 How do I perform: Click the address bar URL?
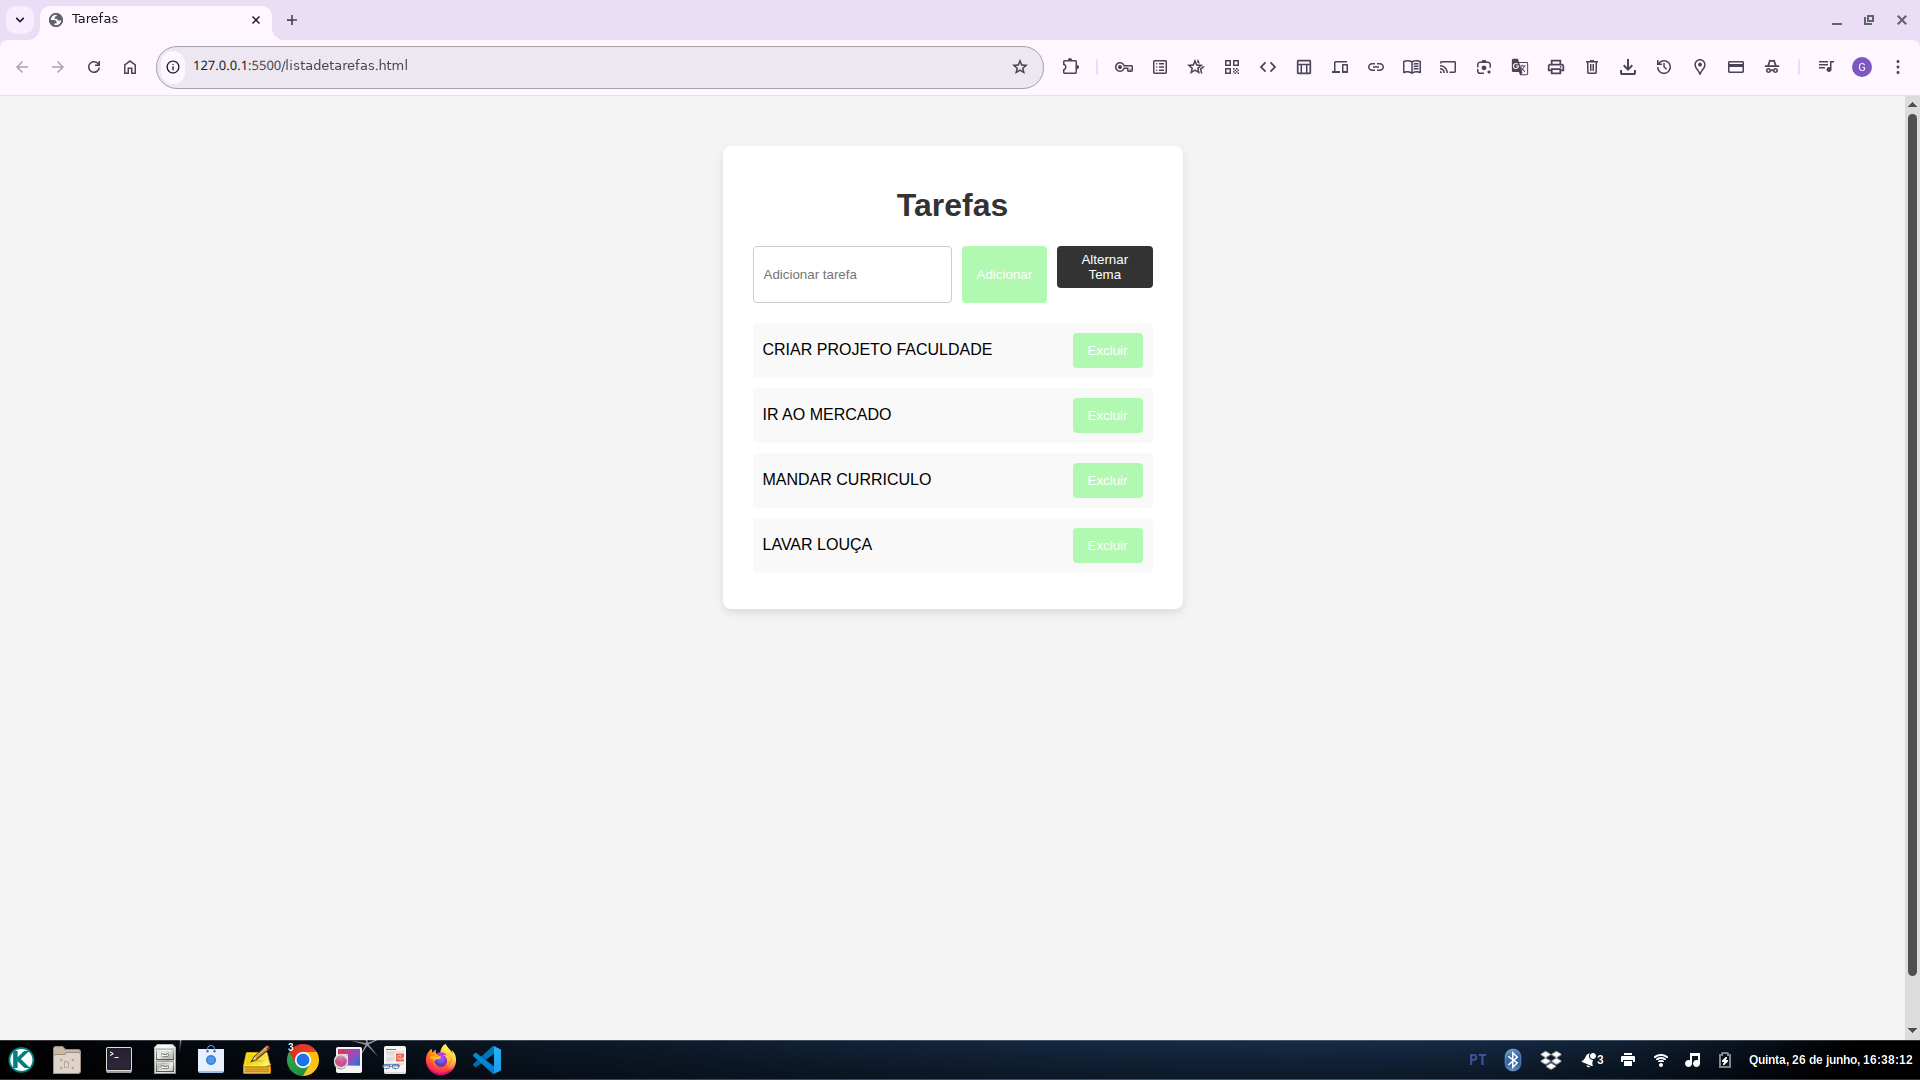(300, 65)
